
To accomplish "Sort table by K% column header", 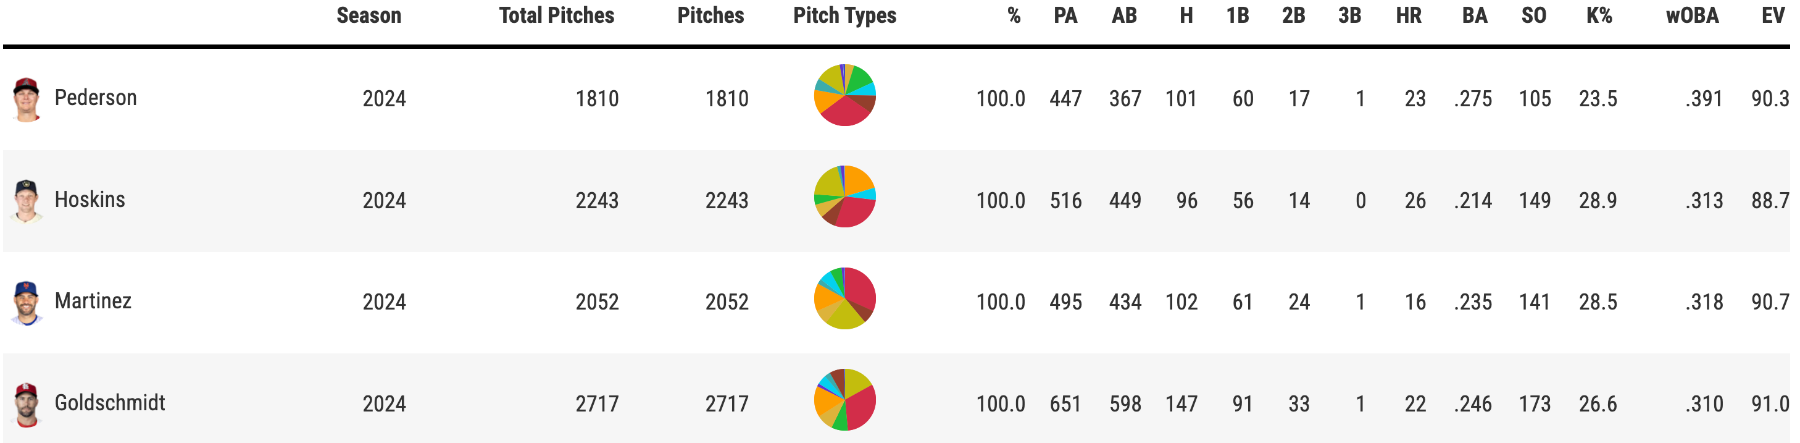I will click(x=1599, y=16).
